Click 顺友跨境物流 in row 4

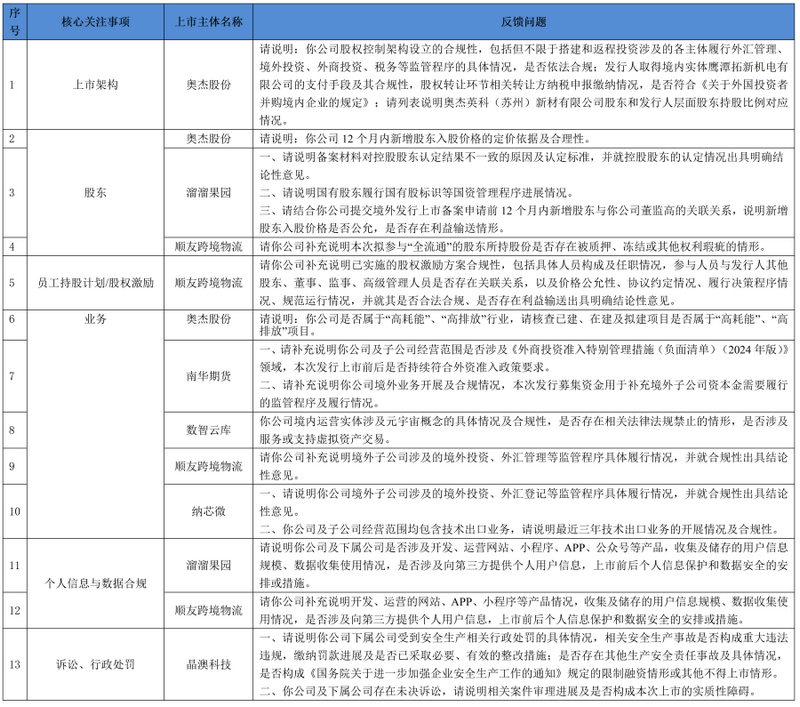[208, 247]
